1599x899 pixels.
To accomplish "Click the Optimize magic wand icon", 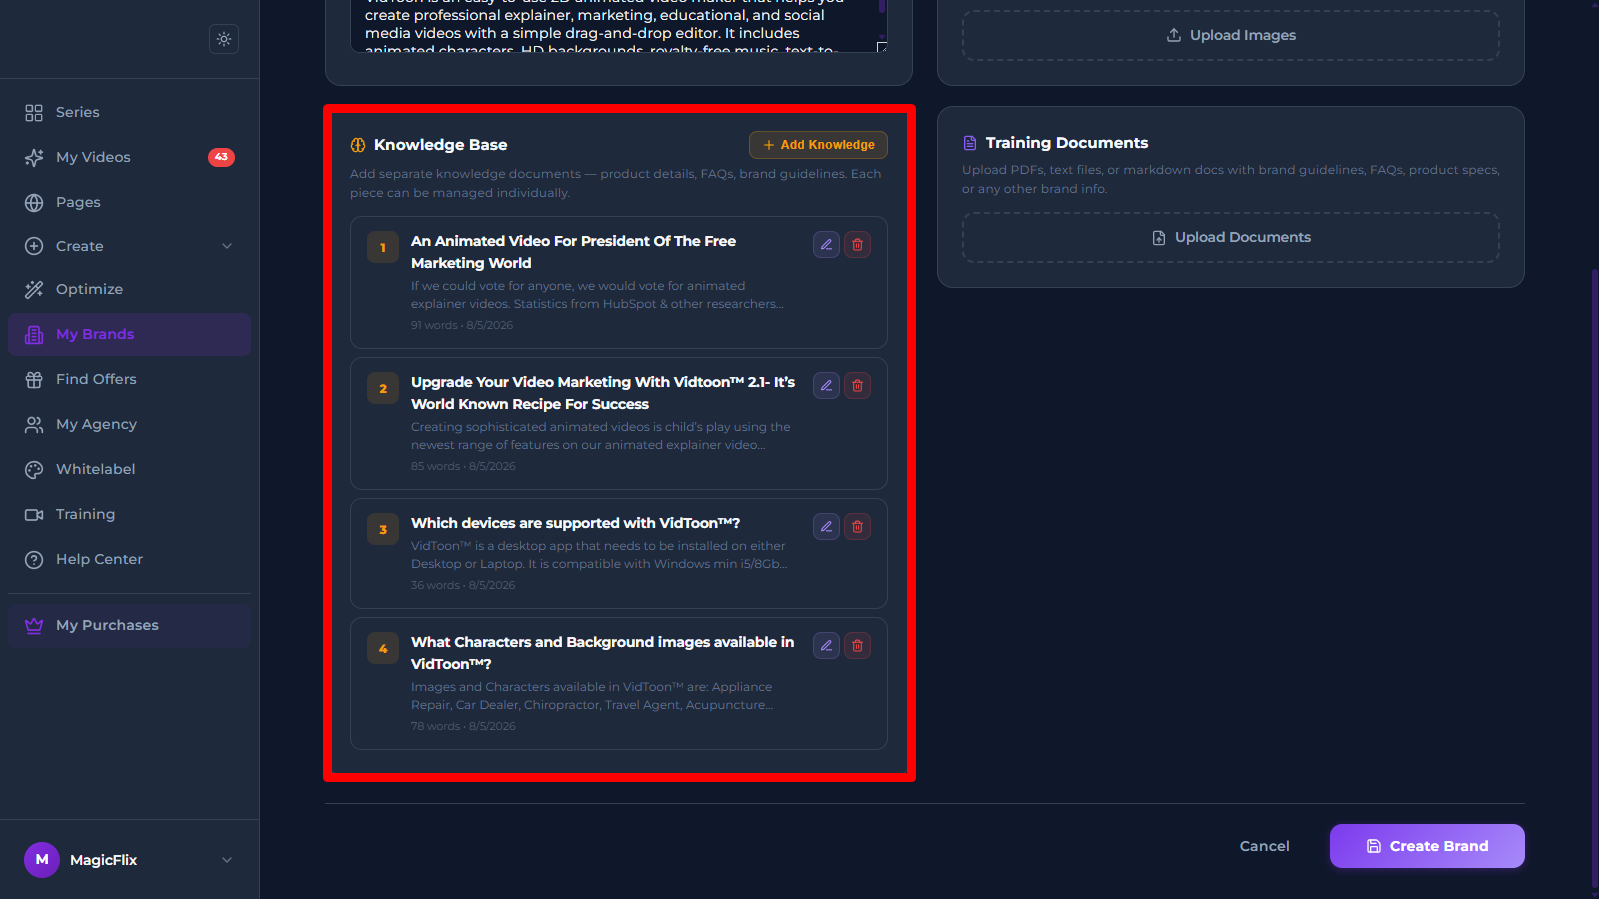I will pos(34,289).
